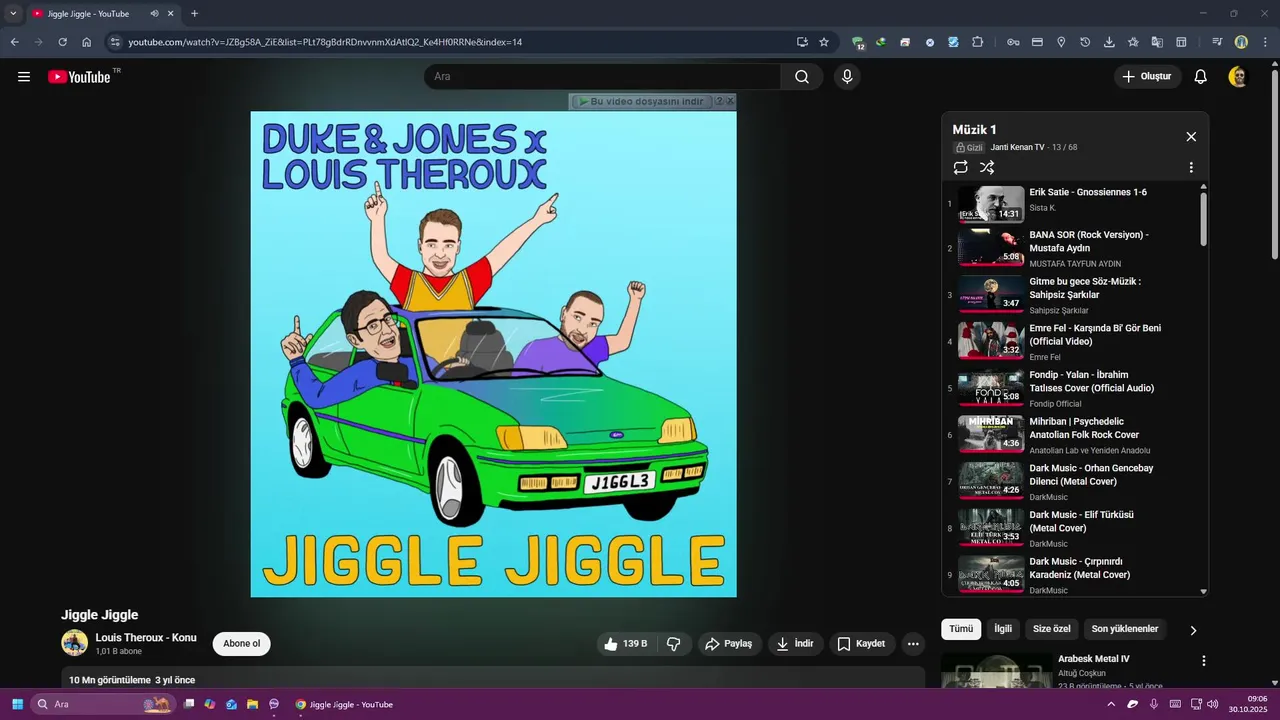The height and width of the screenshot is (720, 1280).
Task: Toggle playlist loop
Action: (x=961, y=168)
